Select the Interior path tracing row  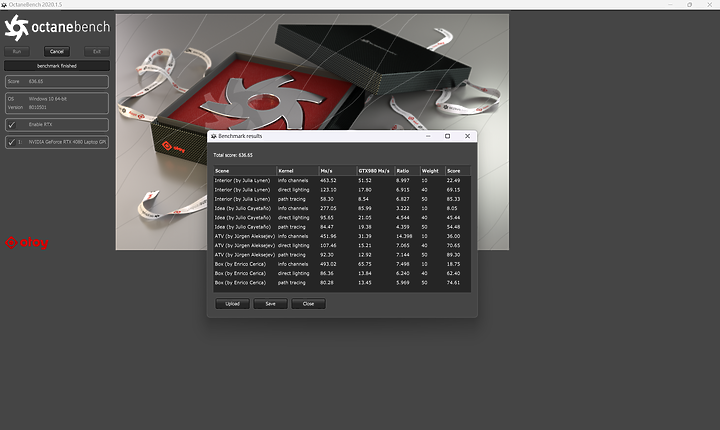(x=342, y=199)
